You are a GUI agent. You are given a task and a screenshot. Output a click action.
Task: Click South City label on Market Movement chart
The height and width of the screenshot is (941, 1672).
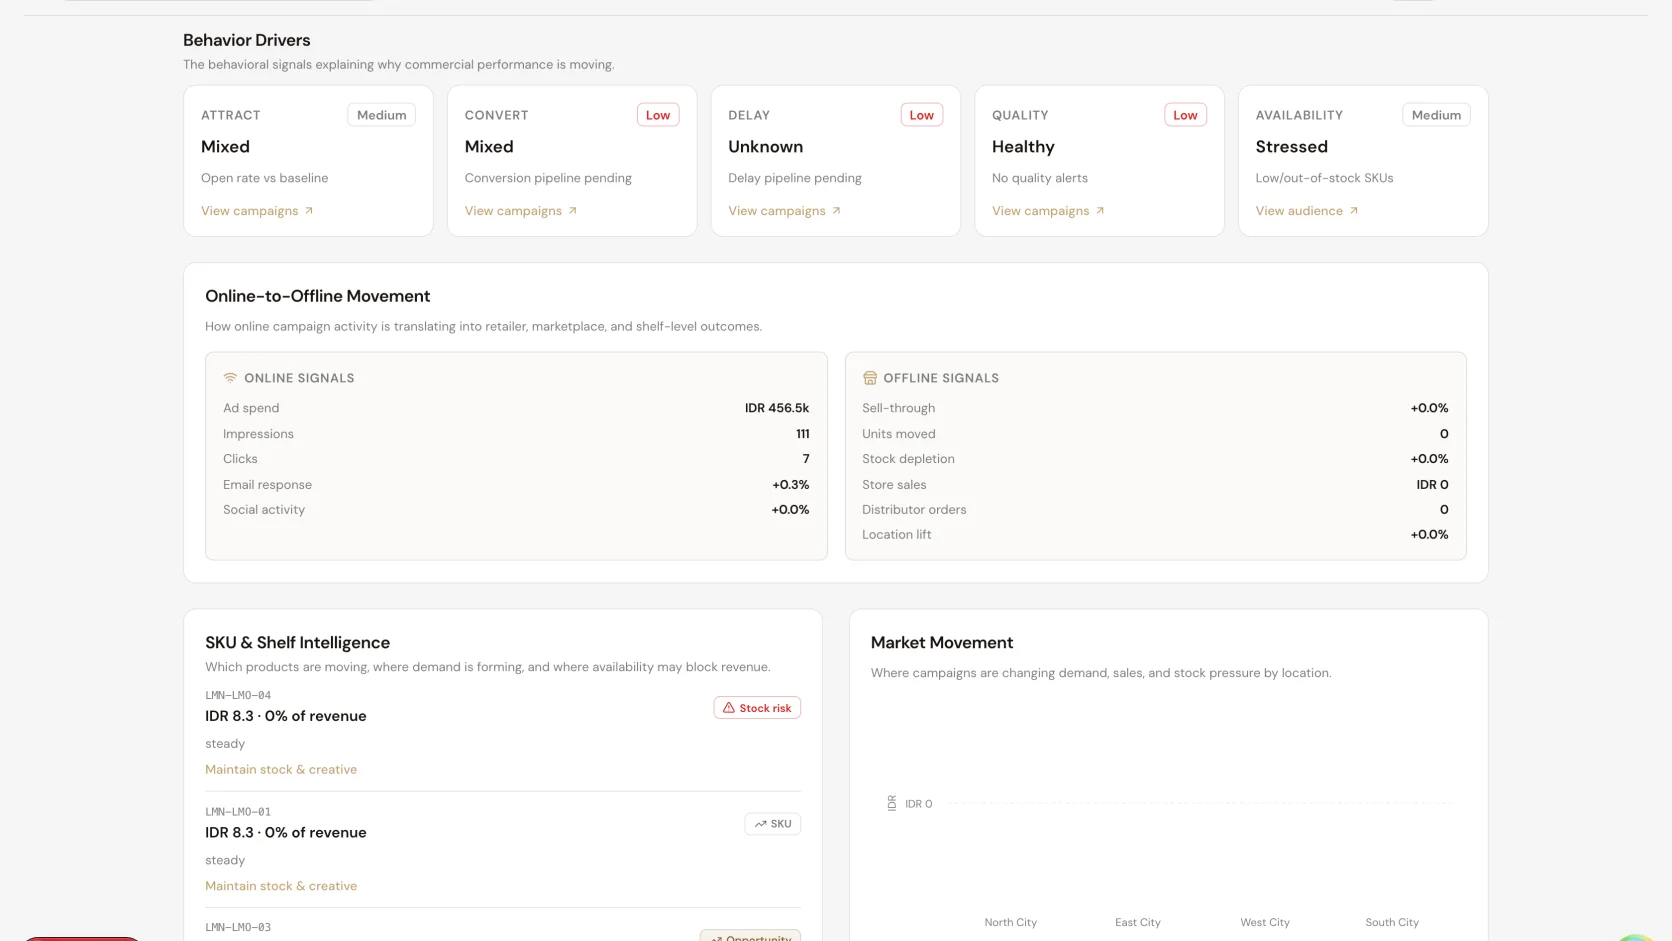point(1392,923)
